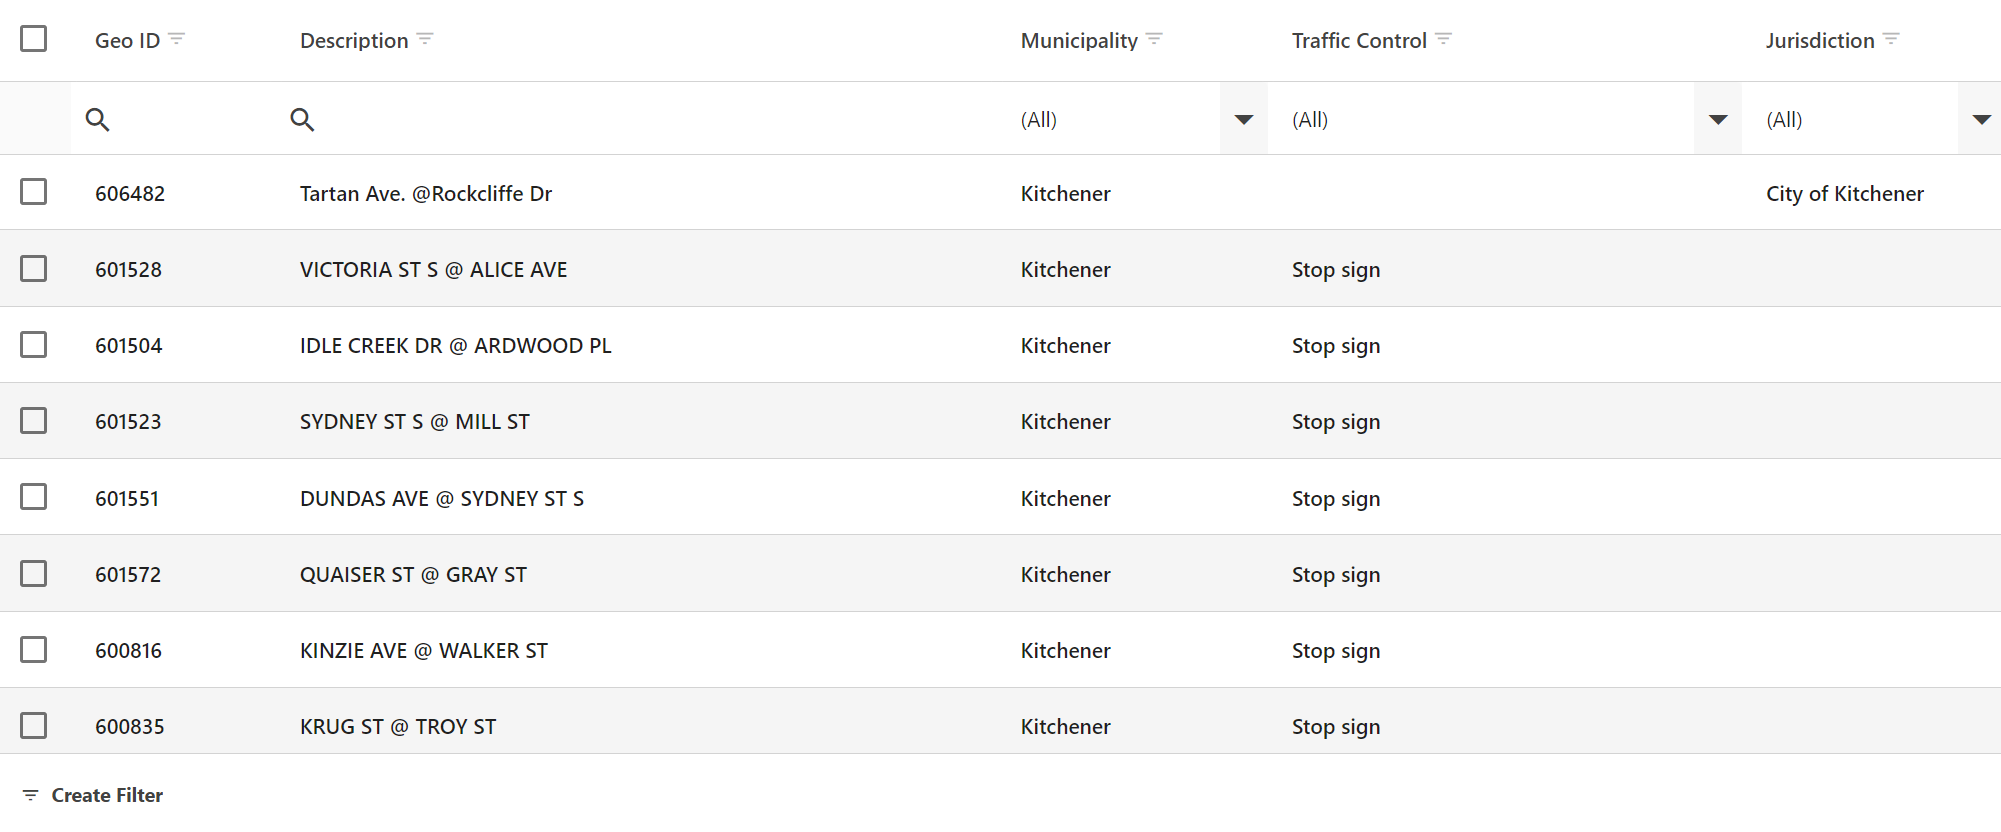
Task: Click the Geo ID column filter icon
Action: pos(177,39)
